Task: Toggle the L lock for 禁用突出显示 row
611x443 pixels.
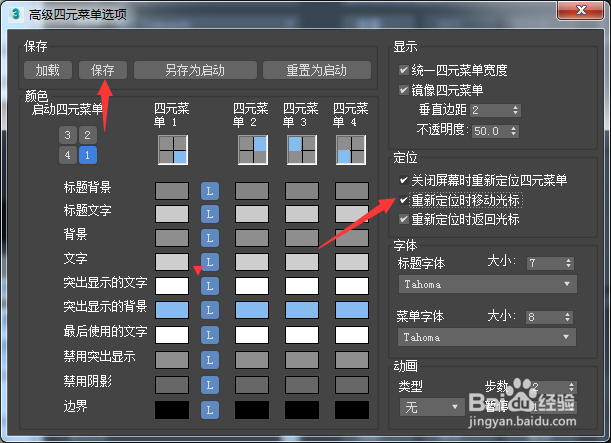Action: pos(210,360)
